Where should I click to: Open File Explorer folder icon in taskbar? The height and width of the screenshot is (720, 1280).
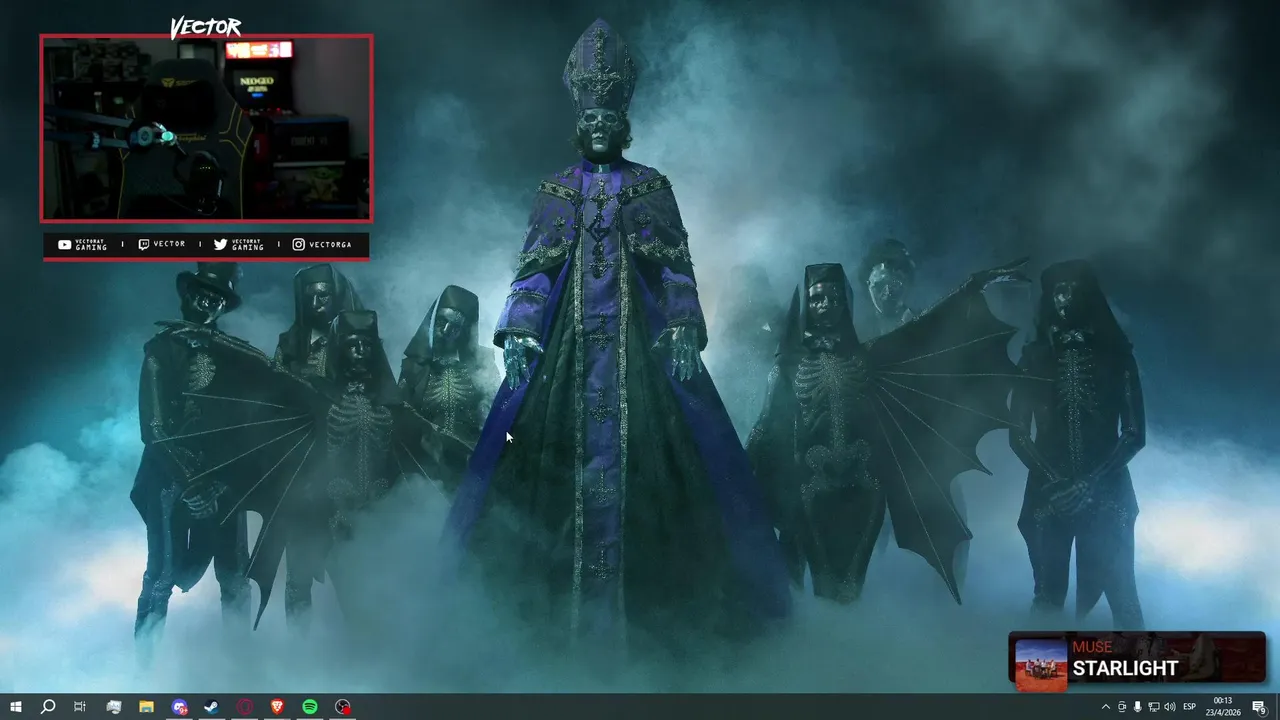coord(146,707)
